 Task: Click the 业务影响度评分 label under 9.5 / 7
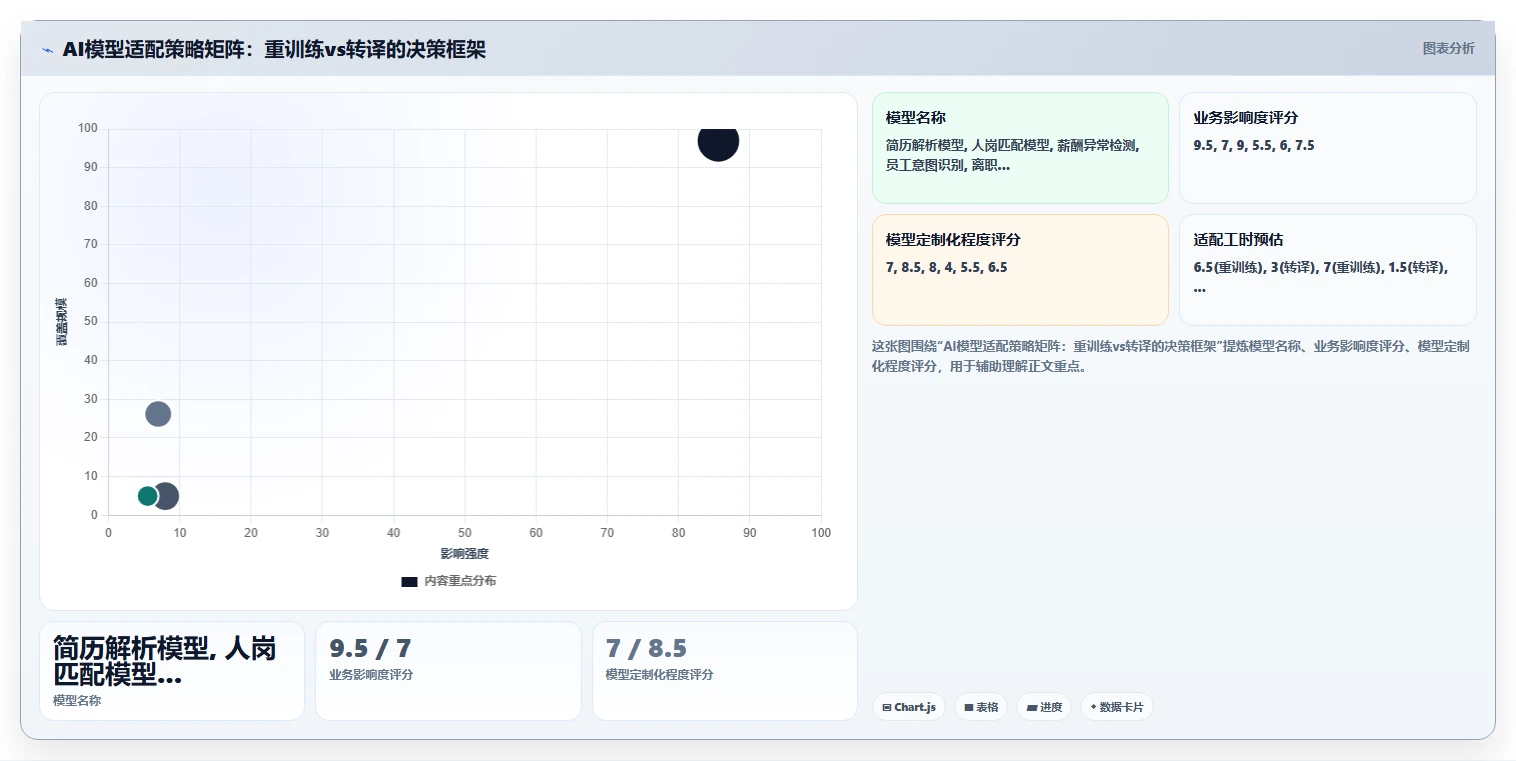point(371,675)
